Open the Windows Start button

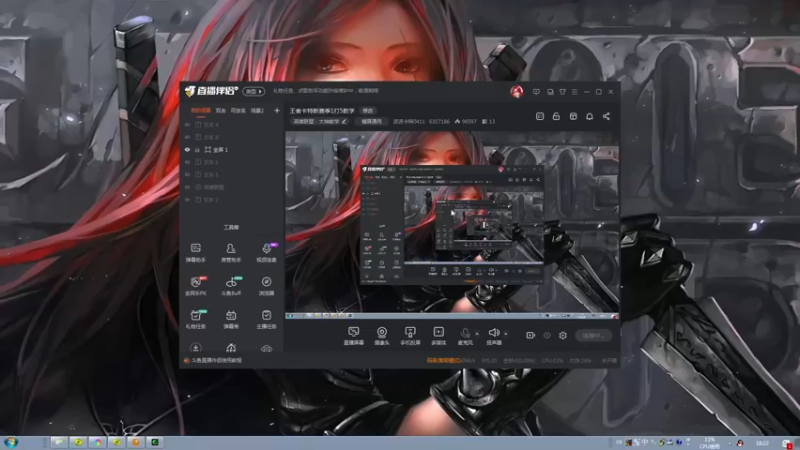click(10, 442)
